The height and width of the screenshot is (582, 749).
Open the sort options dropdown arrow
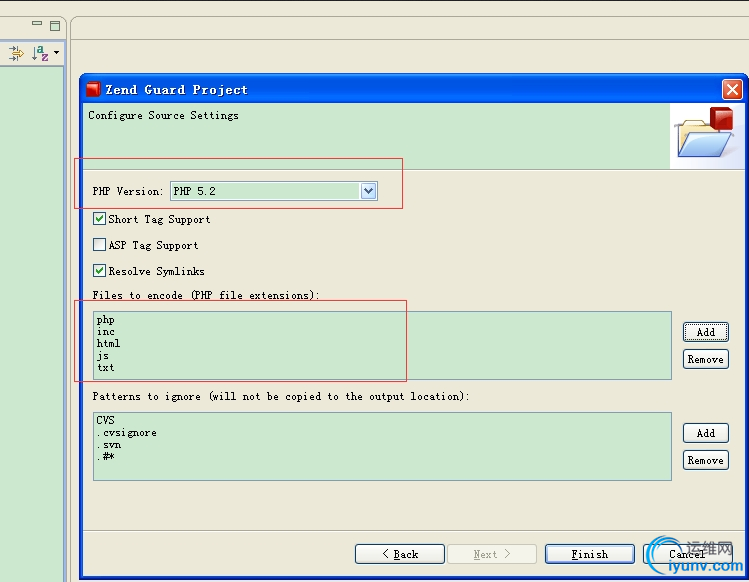click(56, 52)
